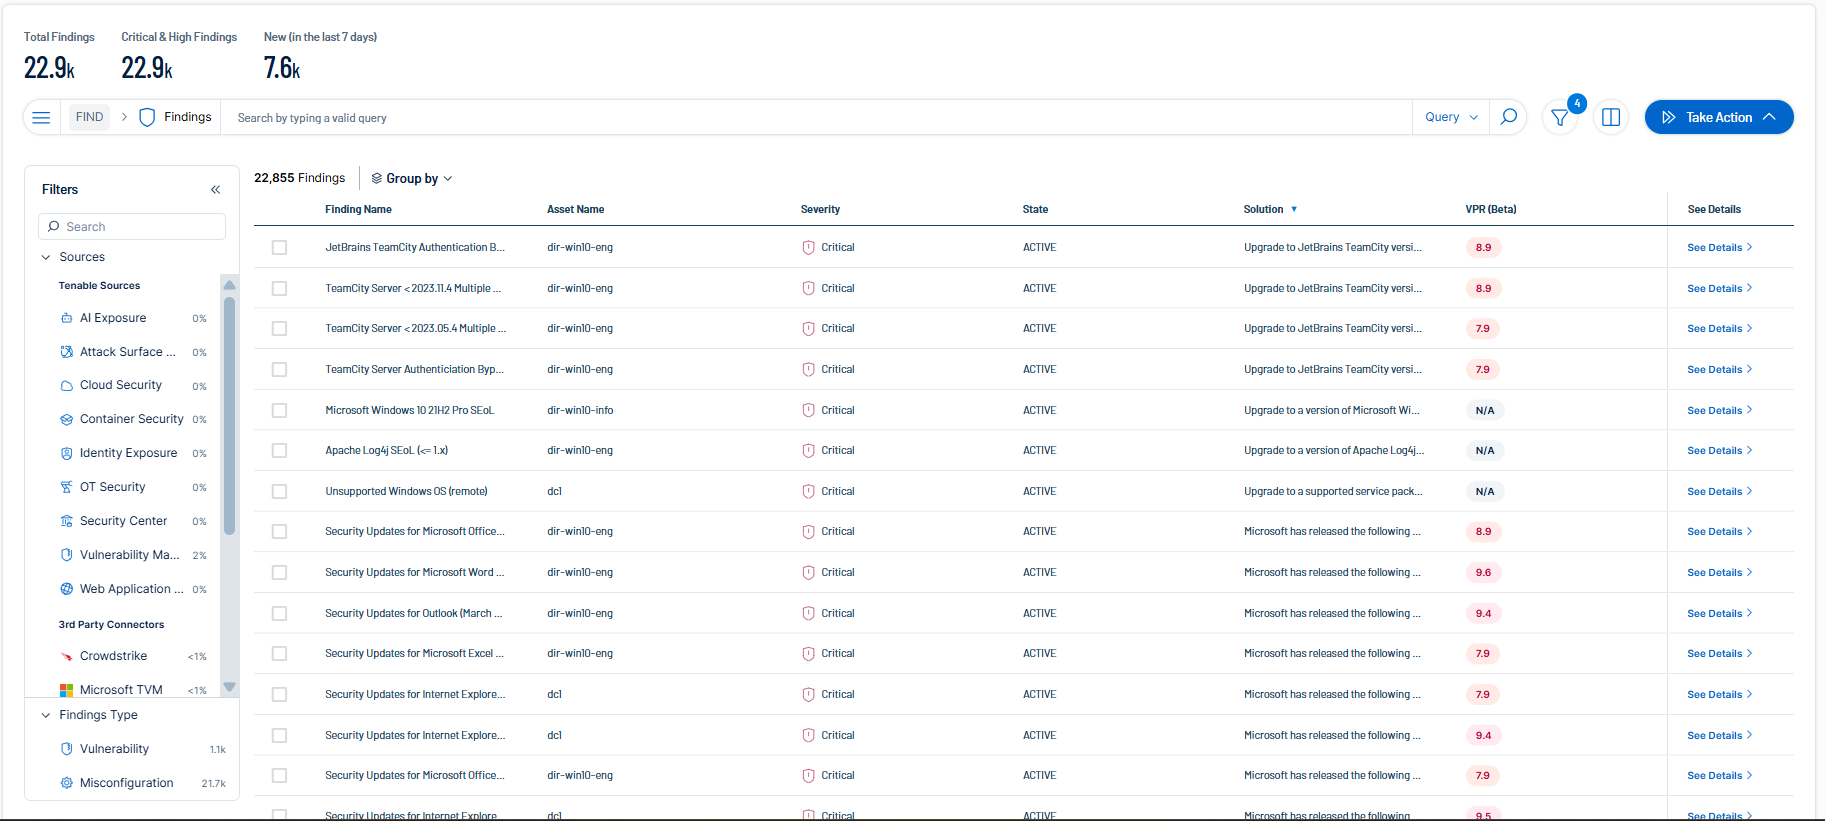Viewport: 1825px width, 821px height.
Task: Tick checkbox for Unsupported Windows OS finding
Action: coord(279,492)
